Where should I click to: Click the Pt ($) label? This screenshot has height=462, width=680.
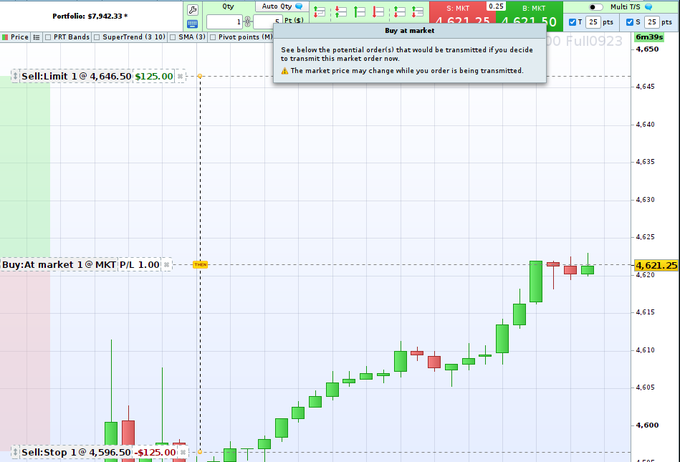[294, 20]
